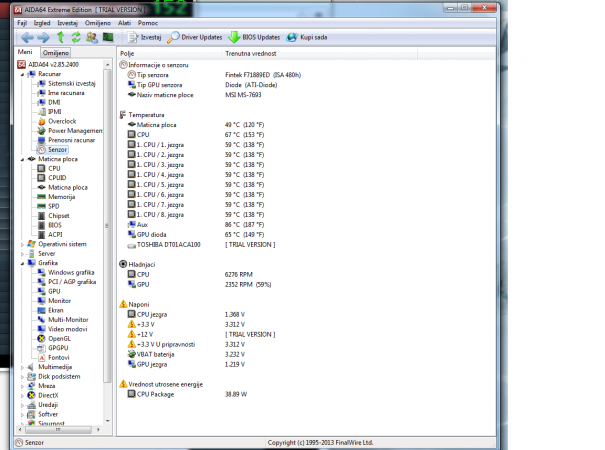The image size is (605, 450).
Task: Open the Chipset tree item
Action: (x=54, y=216)
